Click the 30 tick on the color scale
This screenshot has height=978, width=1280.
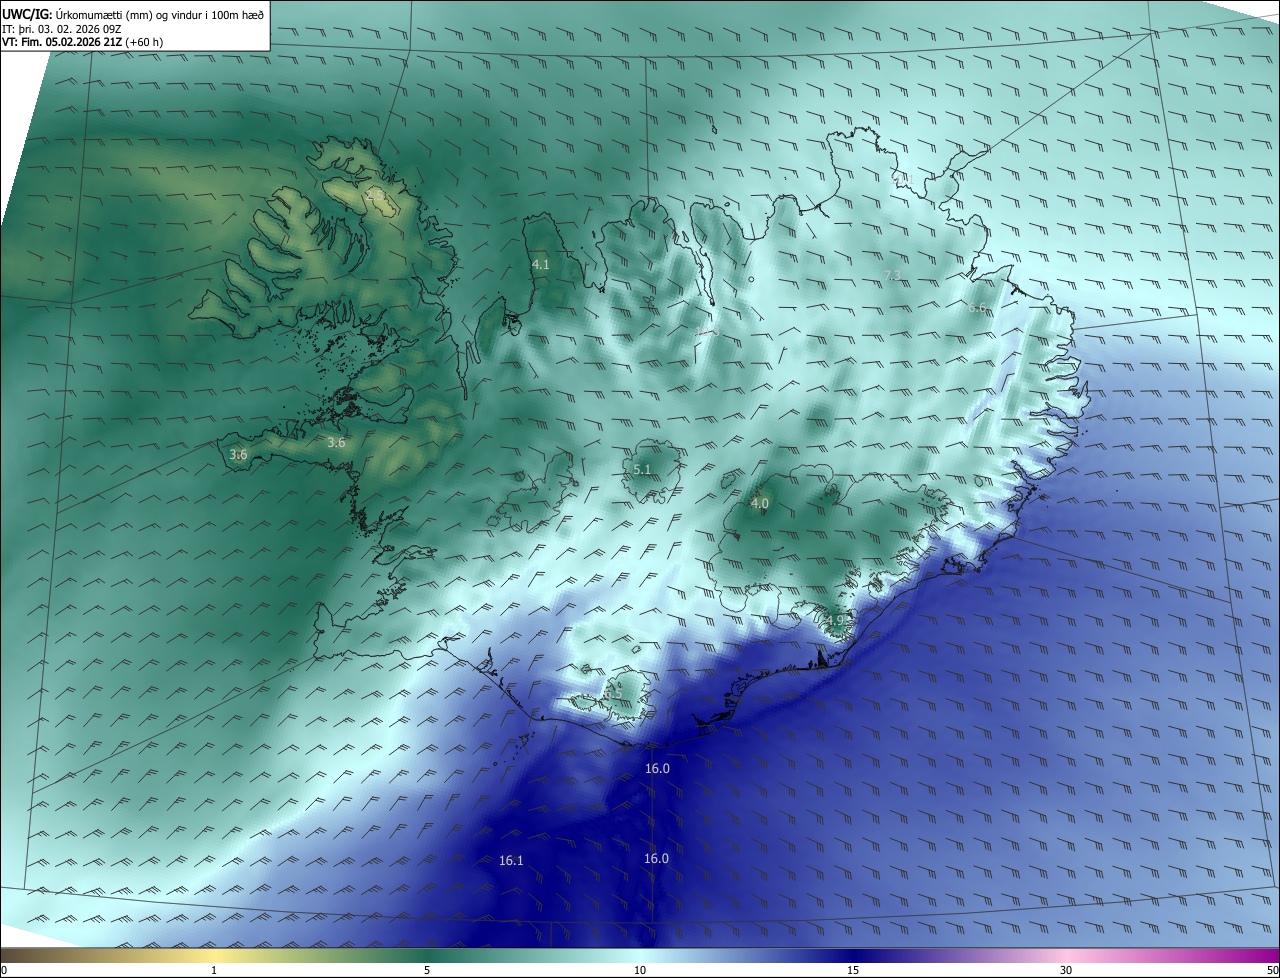click(1066, 971)
